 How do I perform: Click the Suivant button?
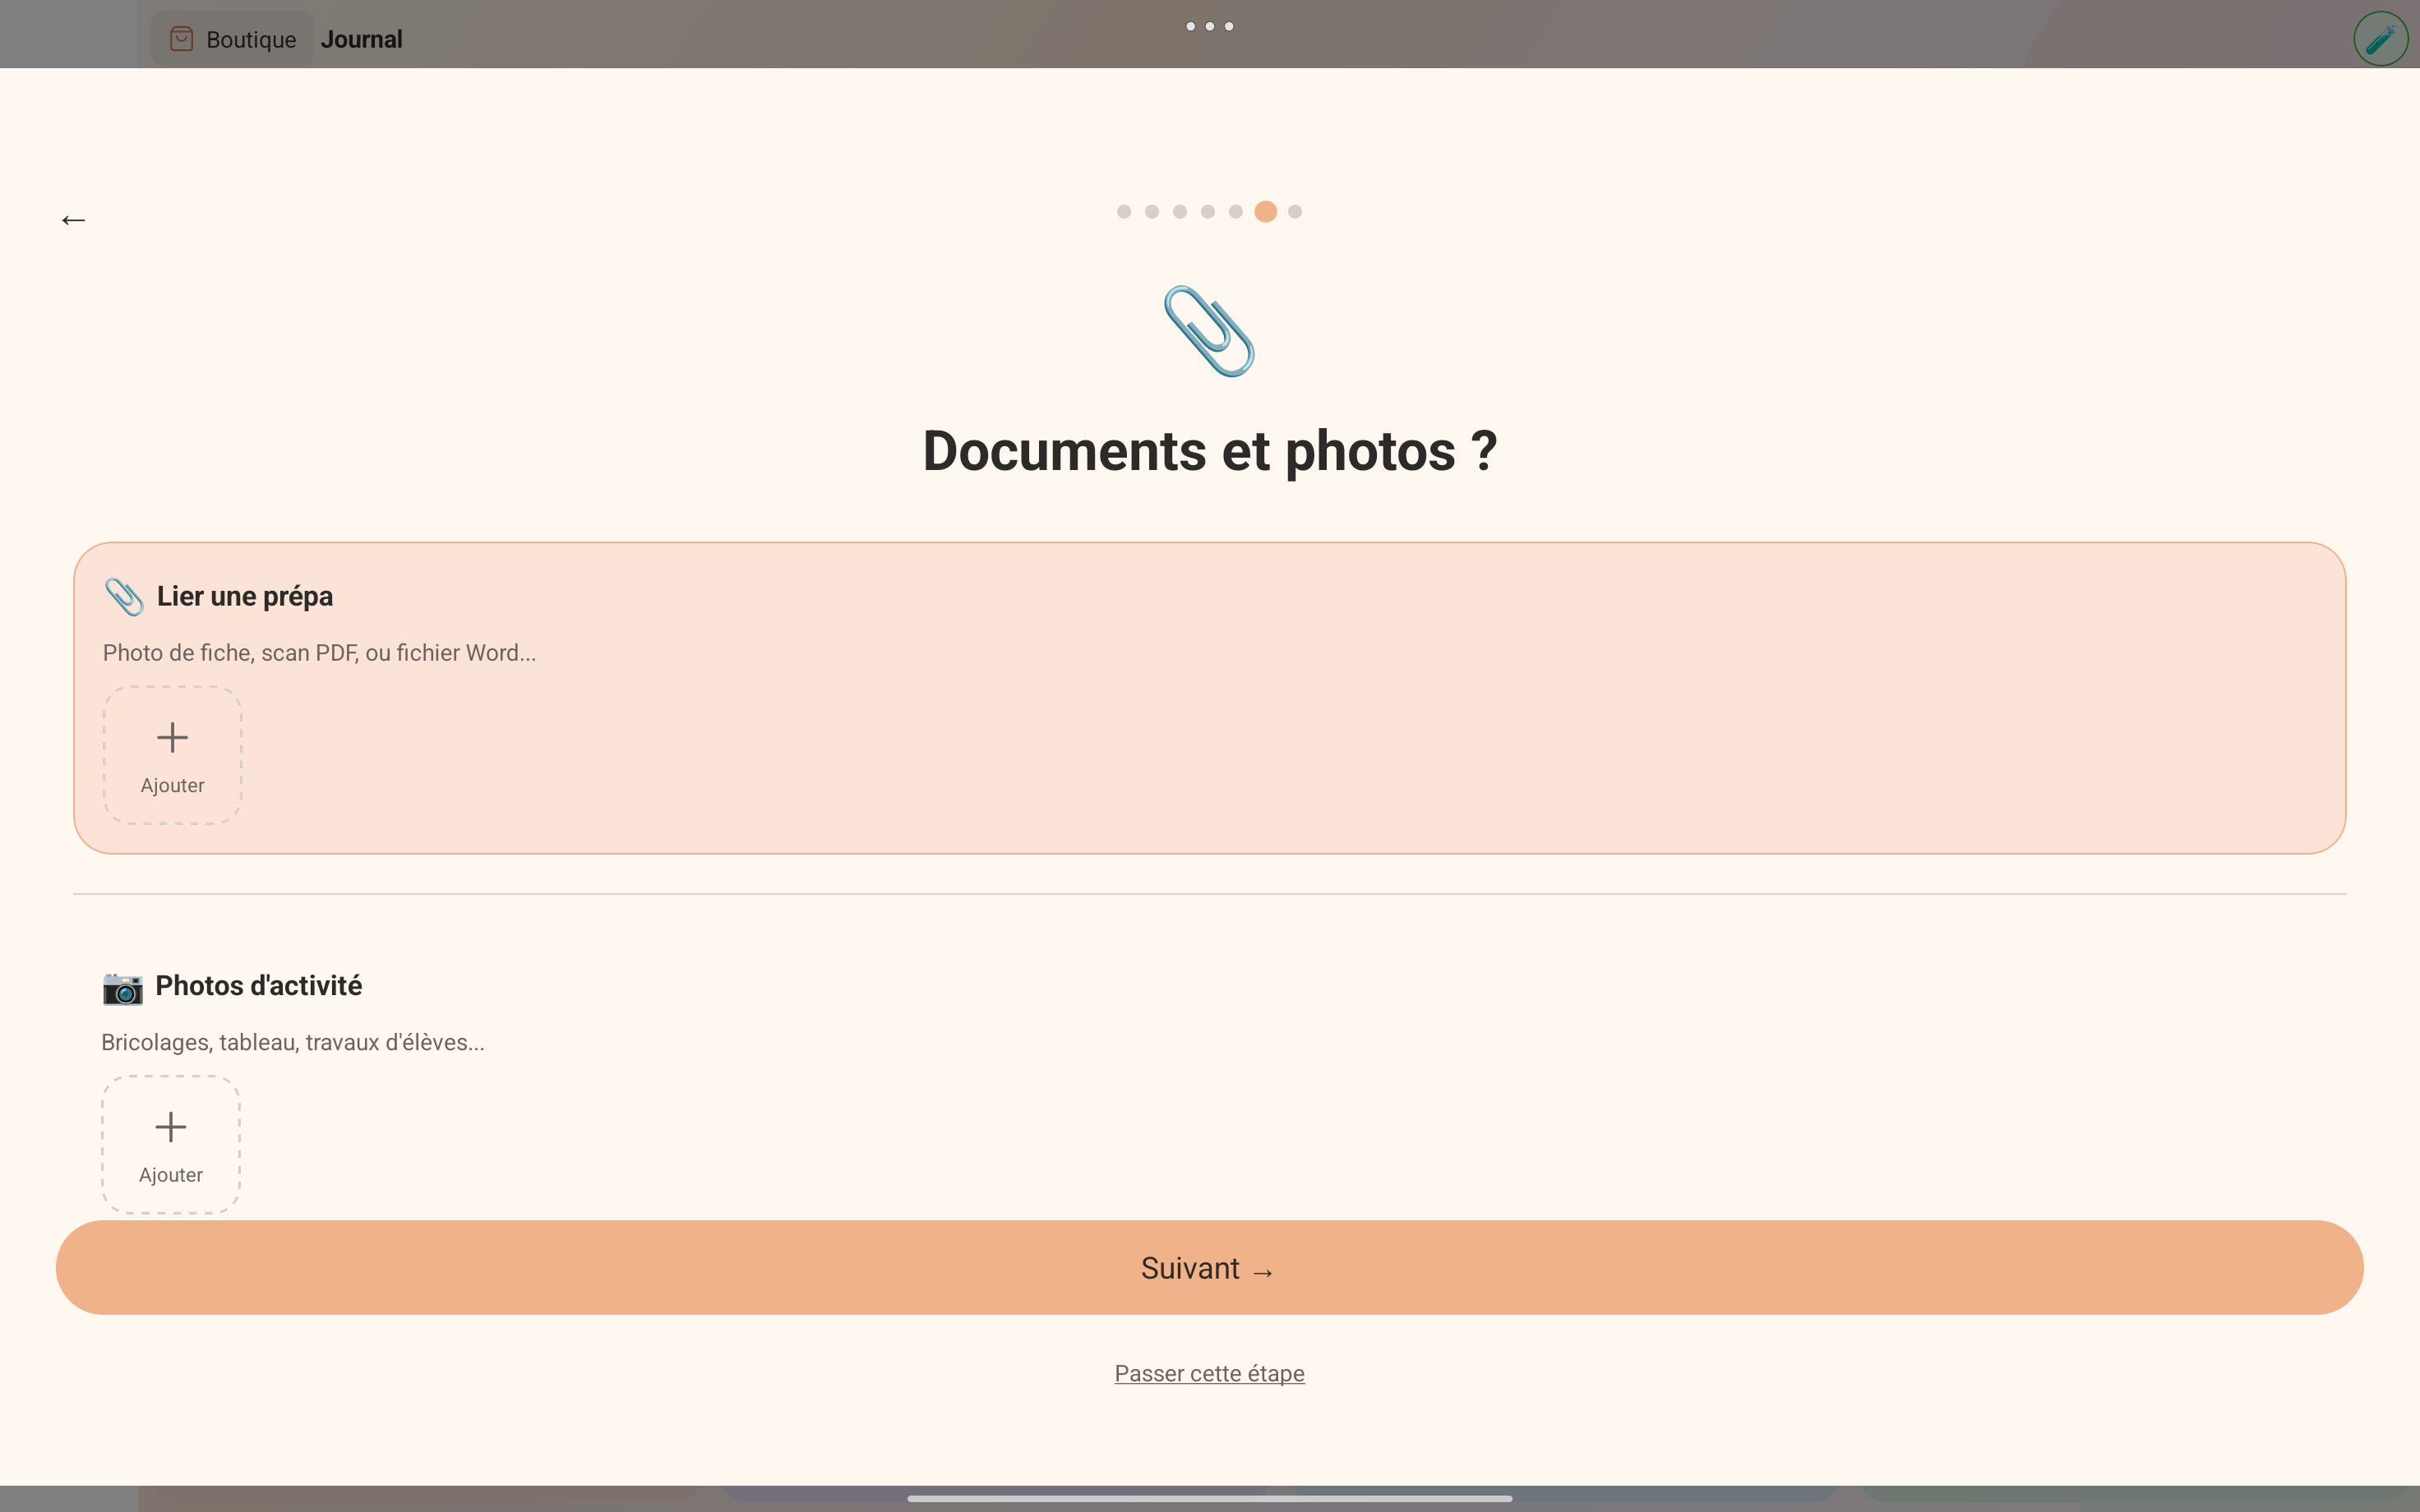click(1209, 1267)
